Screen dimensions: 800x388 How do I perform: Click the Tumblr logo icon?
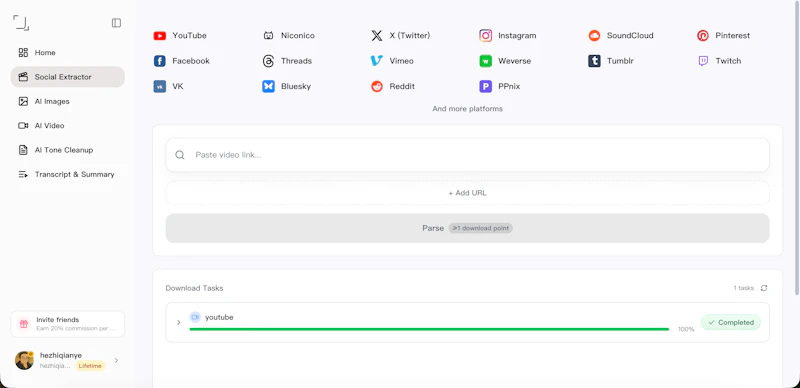point(594,61)
